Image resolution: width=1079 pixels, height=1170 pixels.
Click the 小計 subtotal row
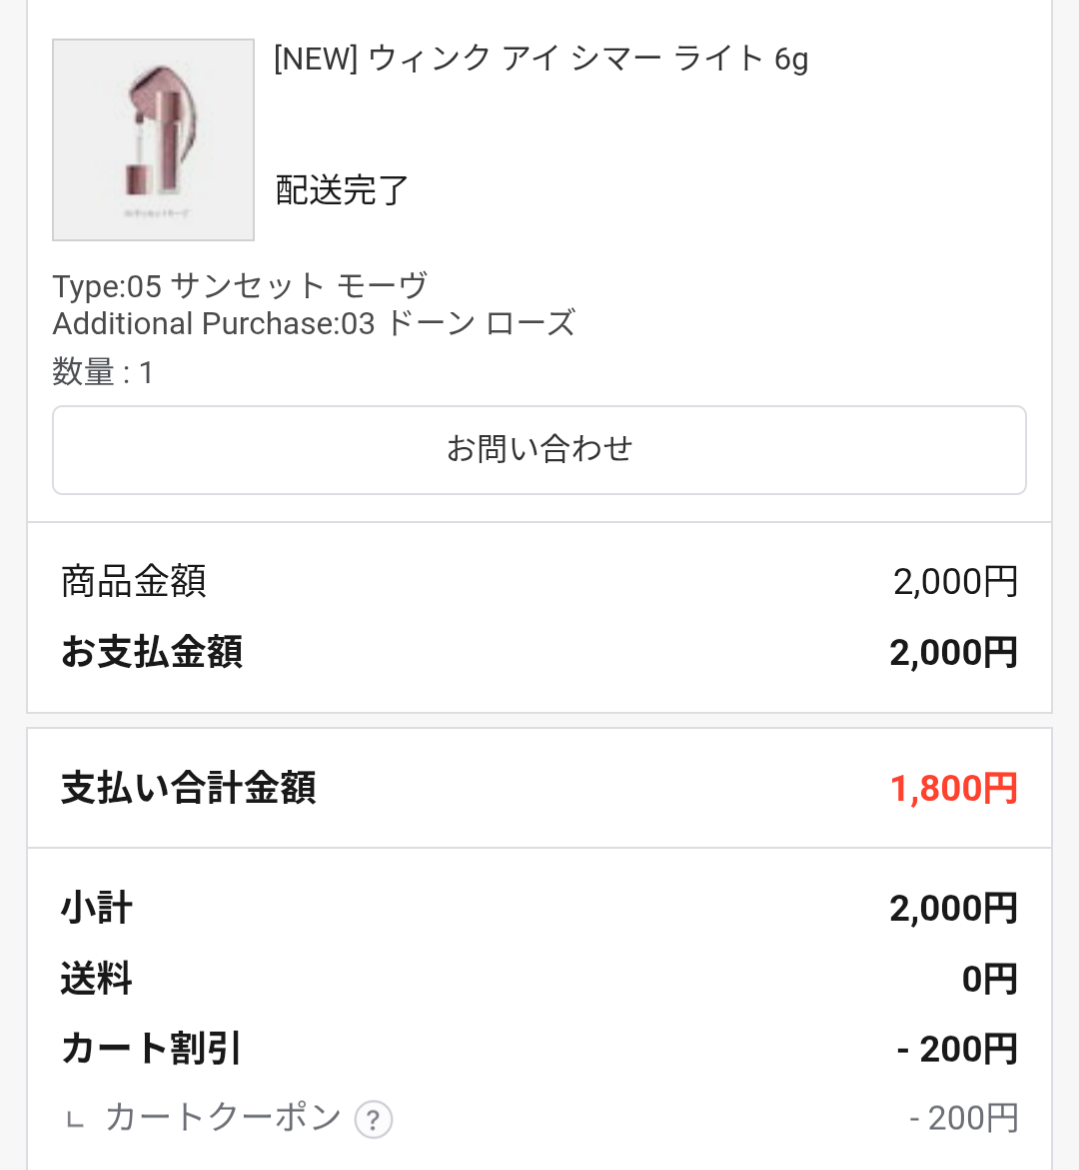(539, 908)
